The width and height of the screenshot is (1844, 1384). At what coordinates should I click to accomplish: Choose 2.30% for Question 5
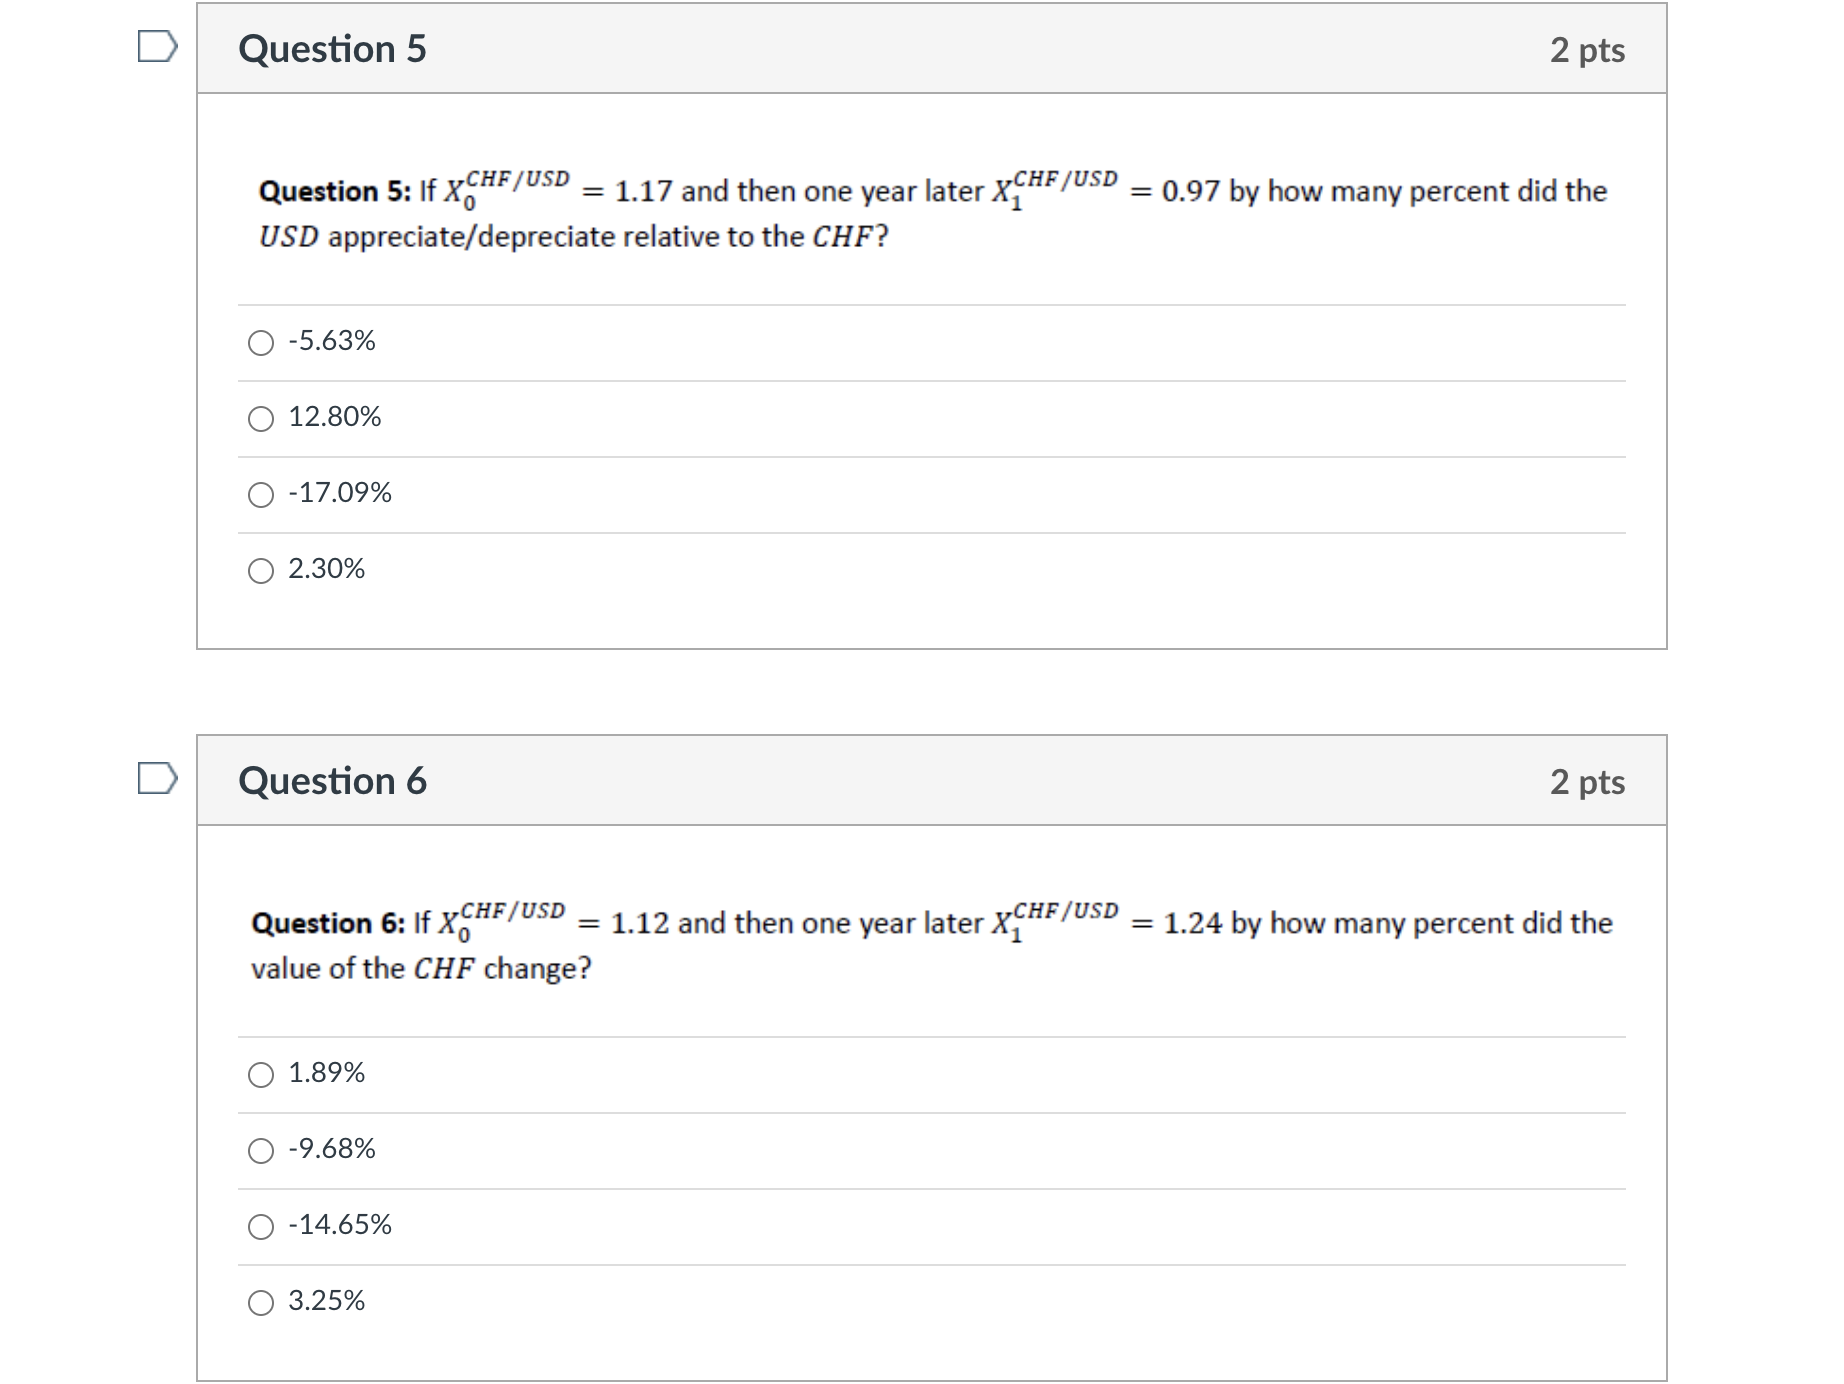point(260,569)
